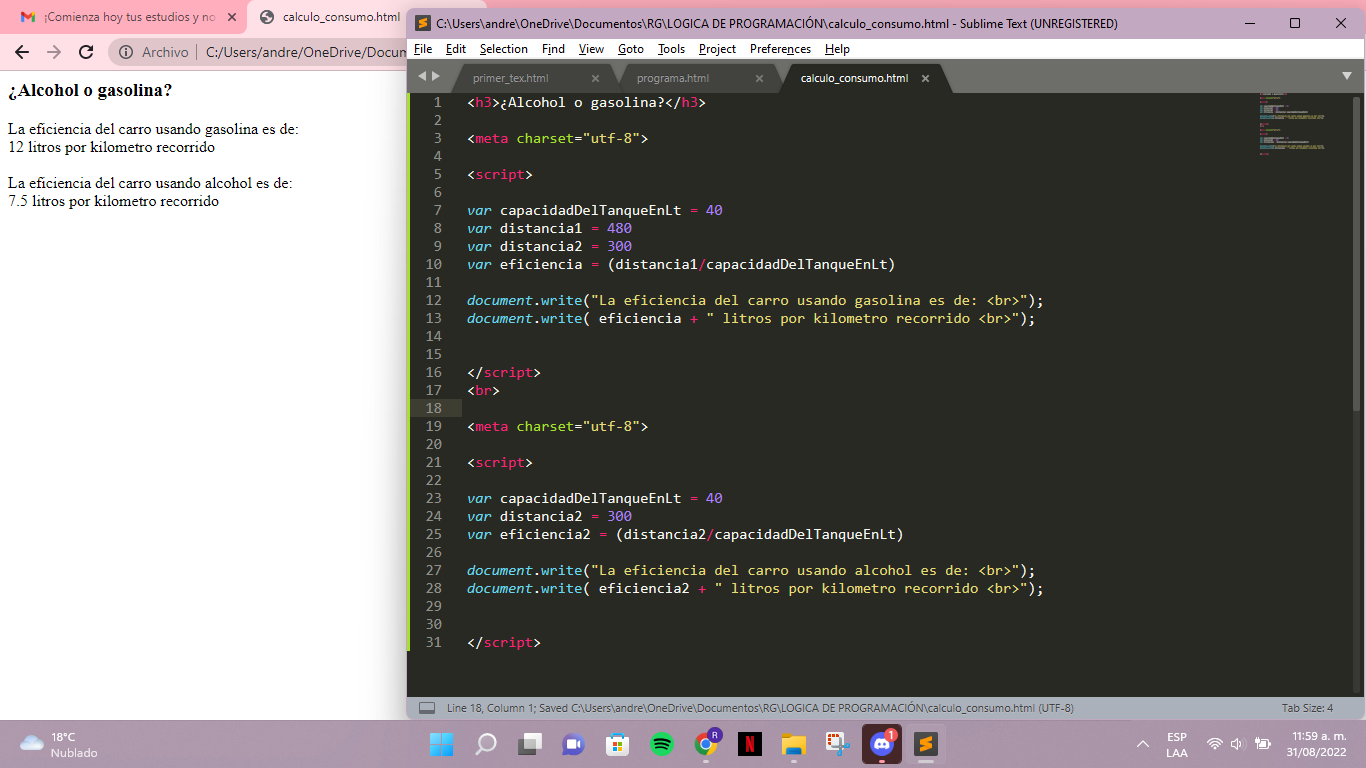
Task: Click the Sublime Text logo in title bar
Action: [423, 23]
